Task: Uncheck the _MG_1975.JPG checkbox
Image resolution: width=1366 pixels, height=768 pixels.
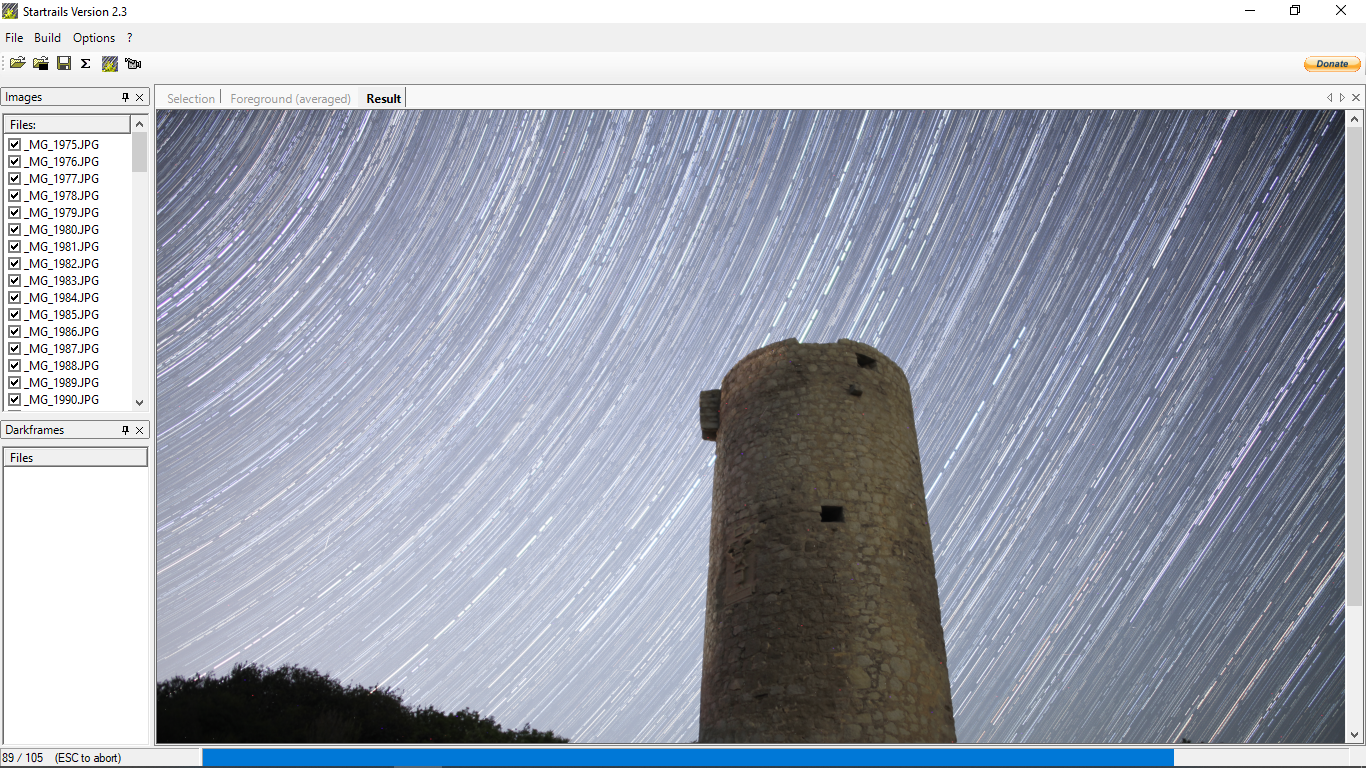Action: click(x=15, y=145)
